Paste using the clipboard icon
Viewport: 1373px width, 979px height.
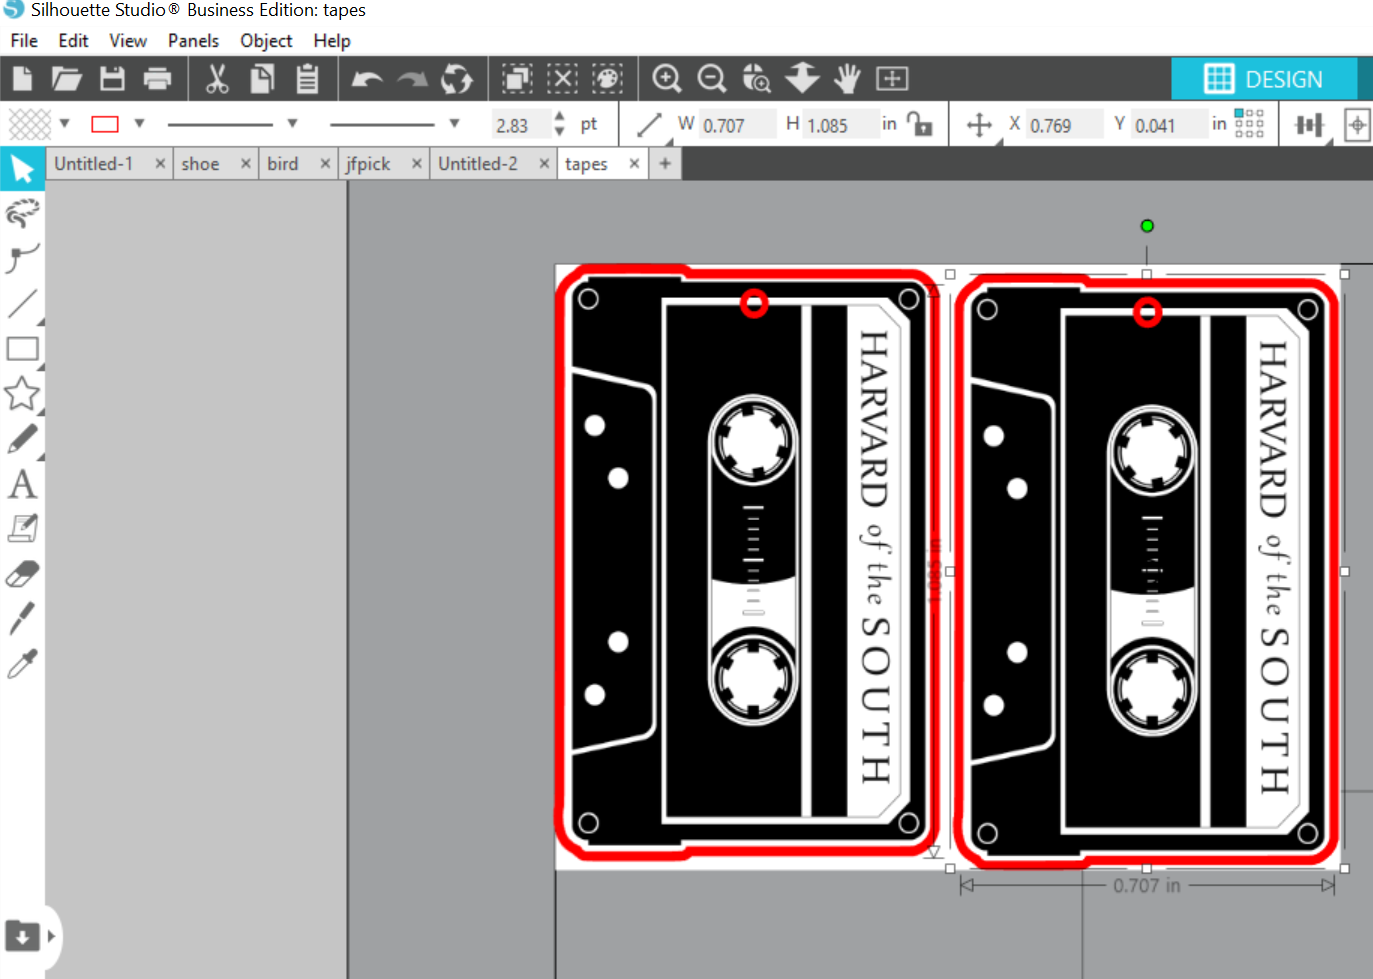tap(307, 78)
